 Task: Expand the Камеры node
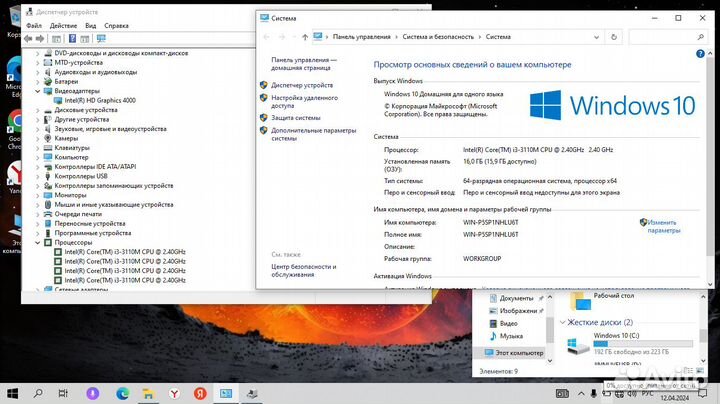point(38,138)
